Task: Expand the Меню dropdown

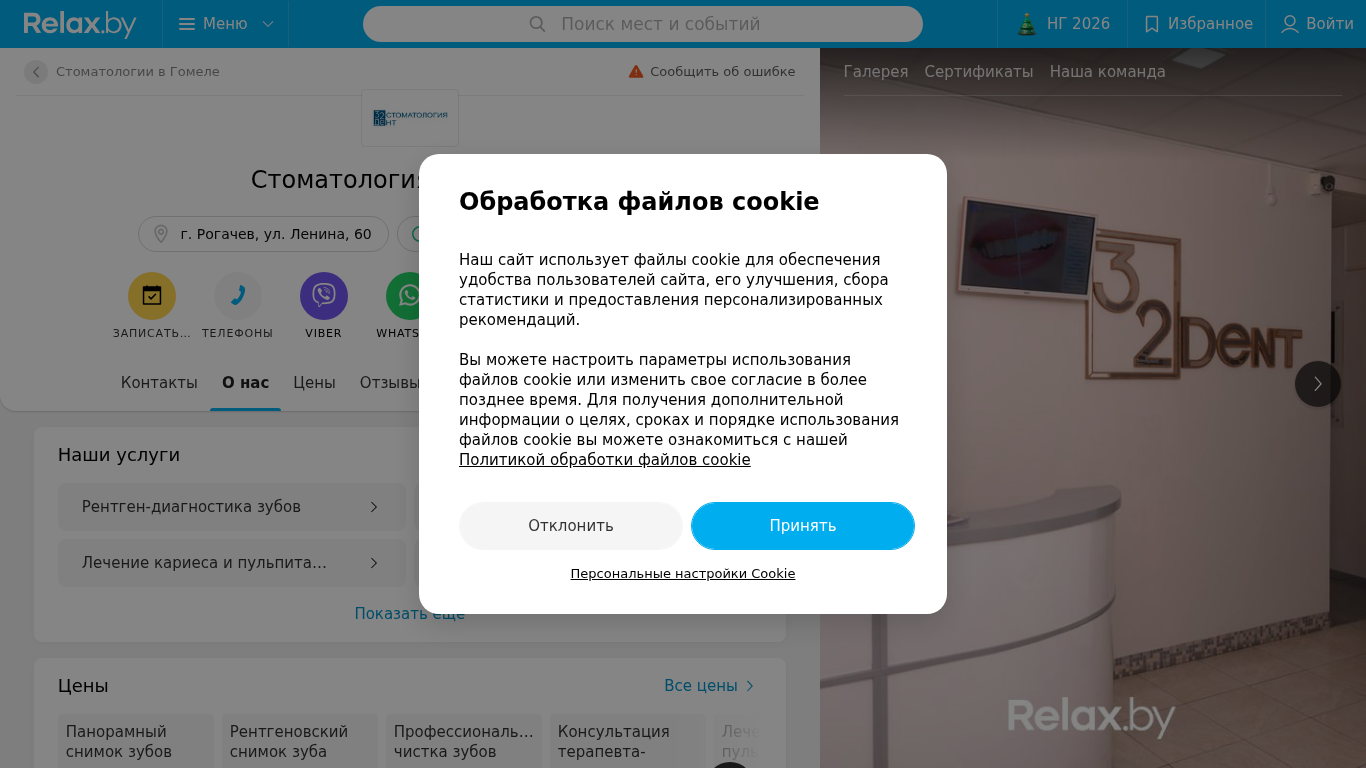Action: (x=226, y=24)
